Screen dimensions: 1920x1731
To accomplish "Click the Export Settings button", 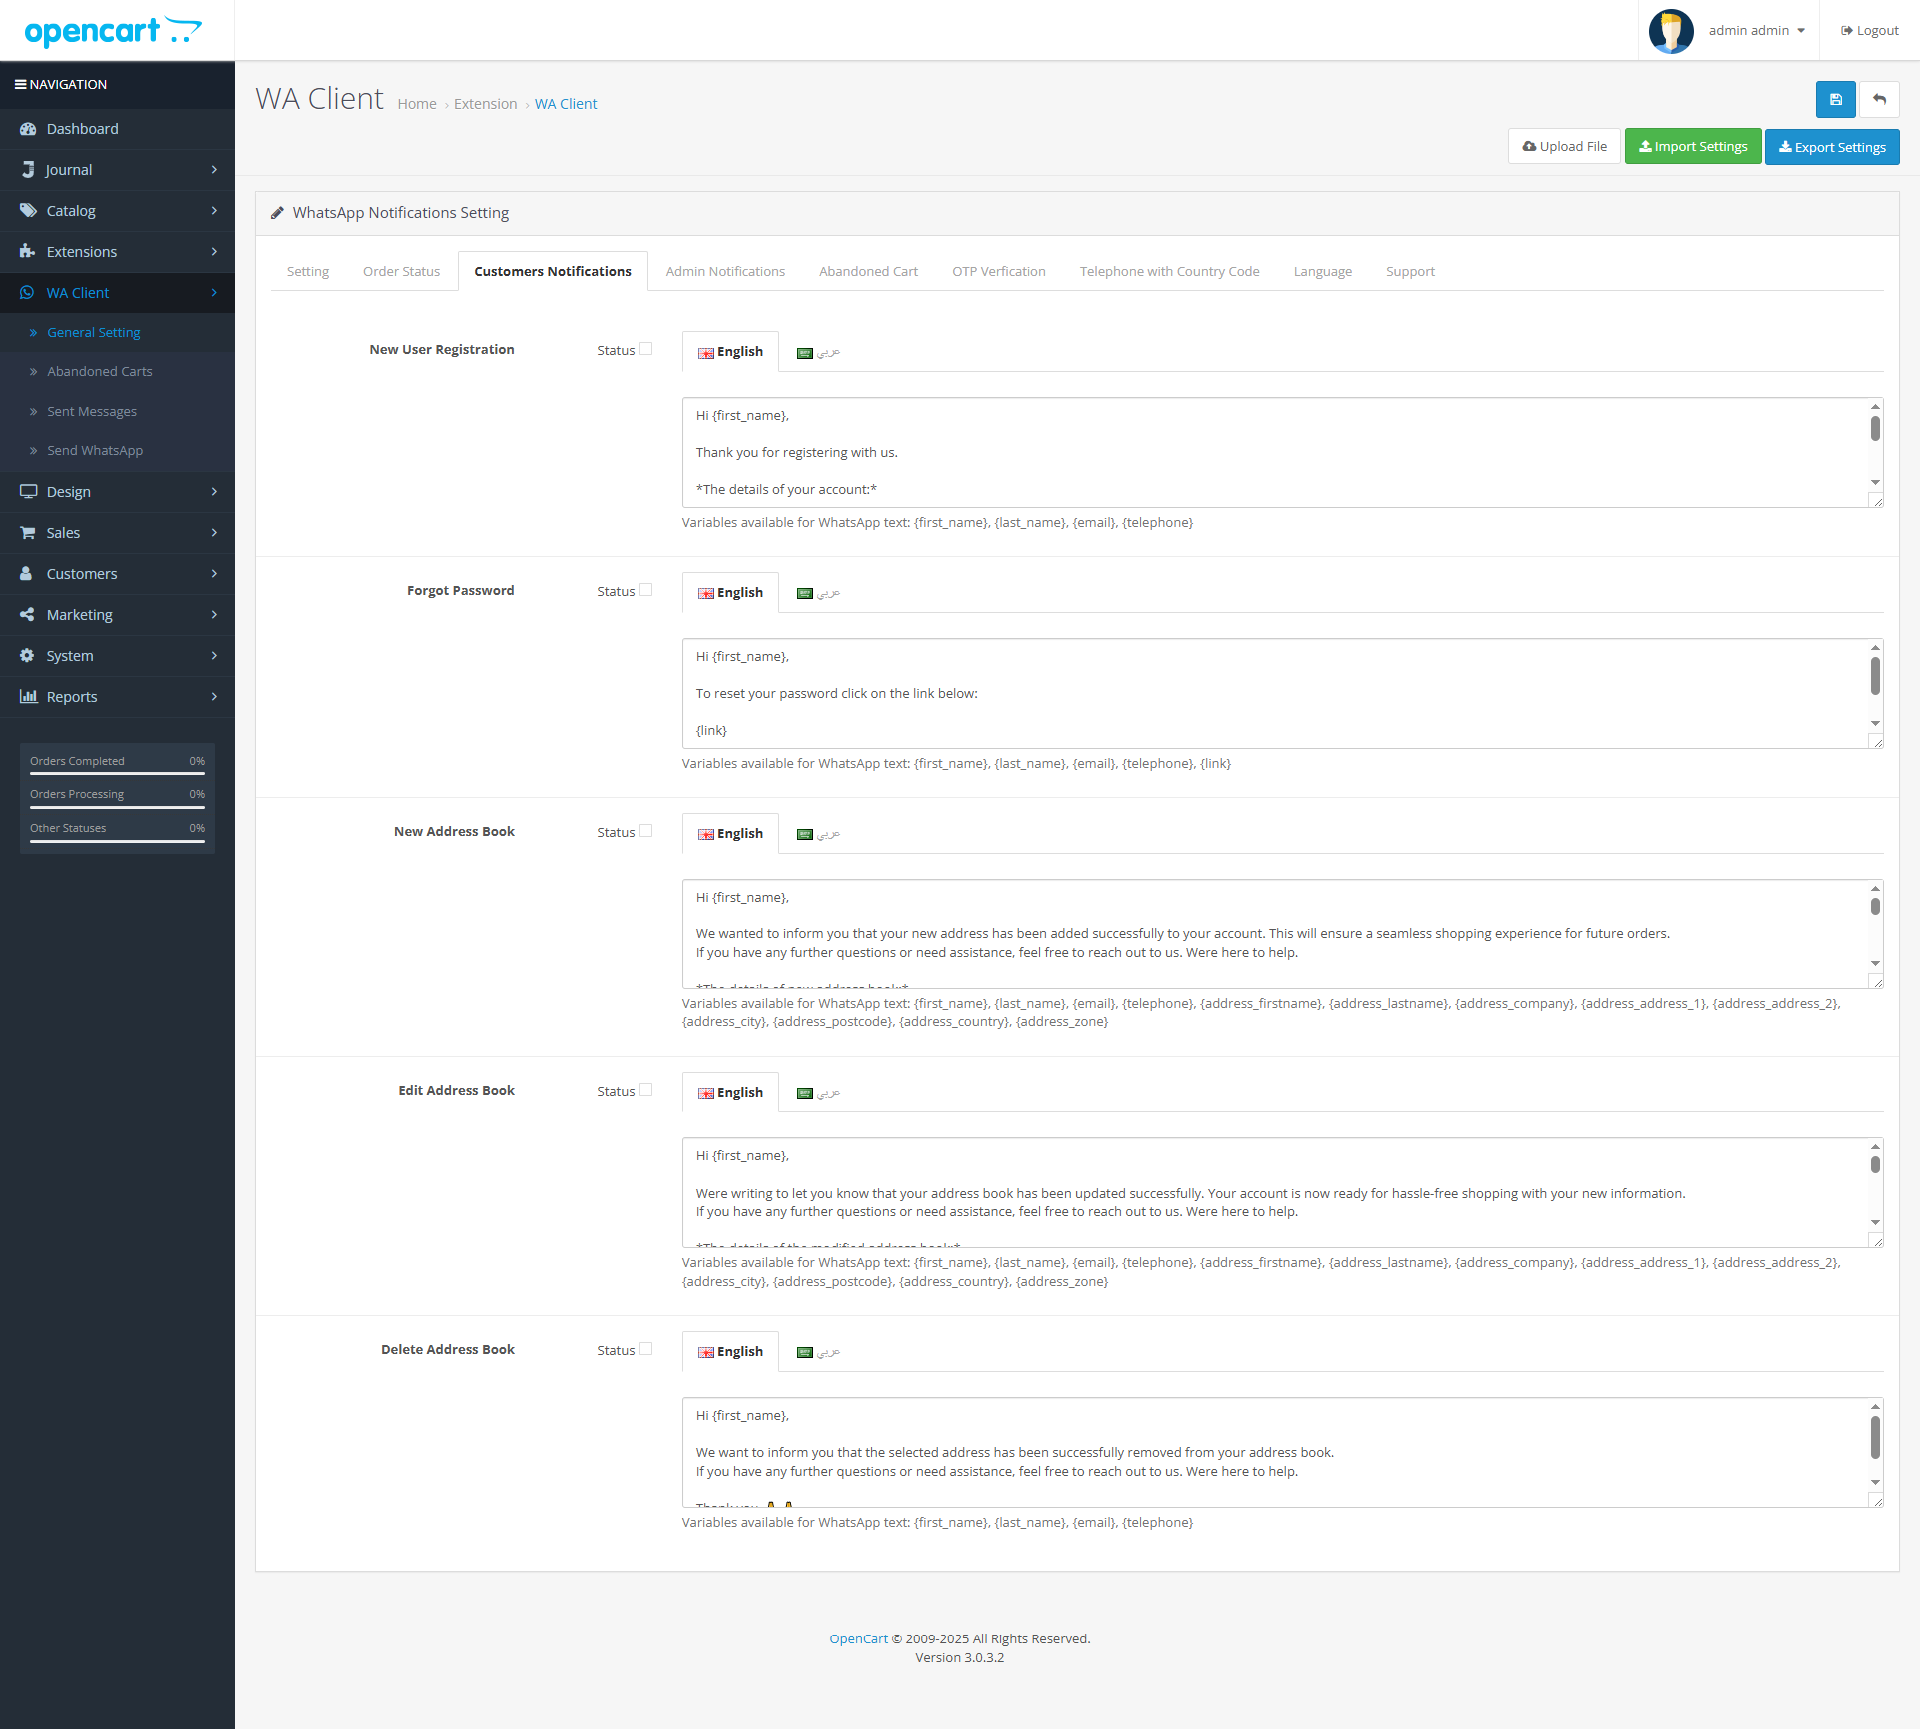I will (x=1831, y=147).
